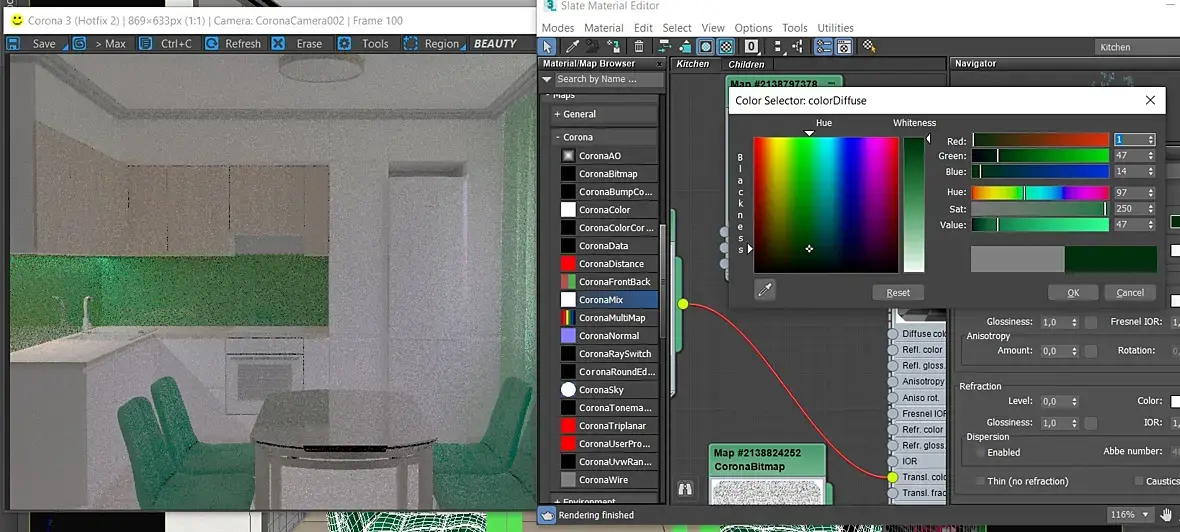
Task: Toggle Thin (no refraction) checkbox
Action: (x=981, y=481)
